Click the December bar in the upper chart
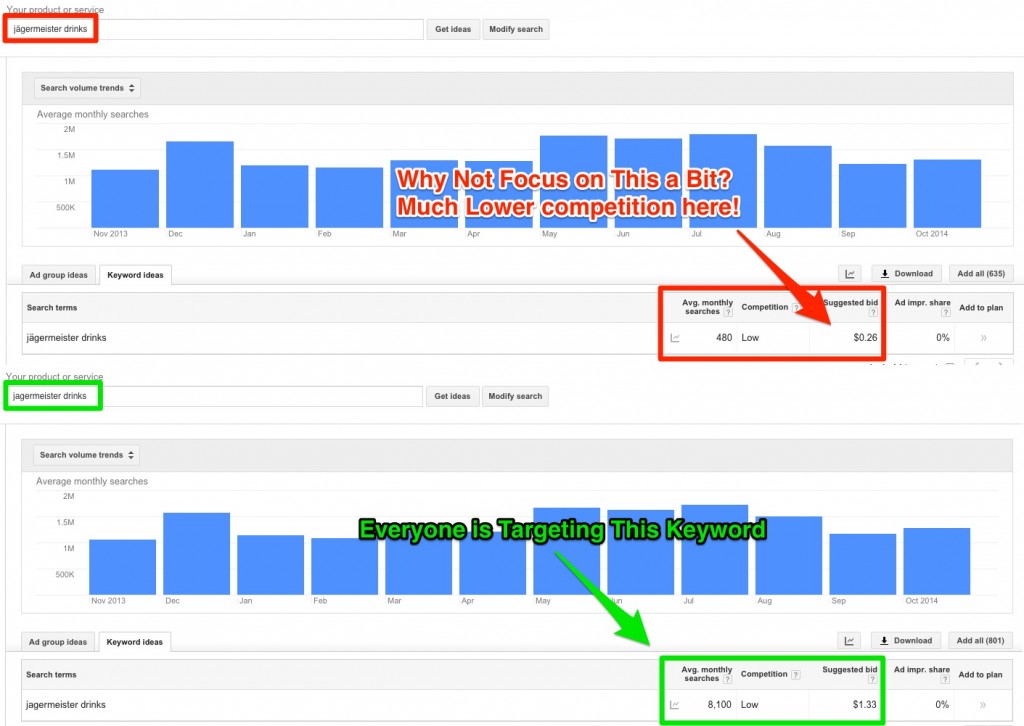The image size is (1024, 726). coord(199,185)
